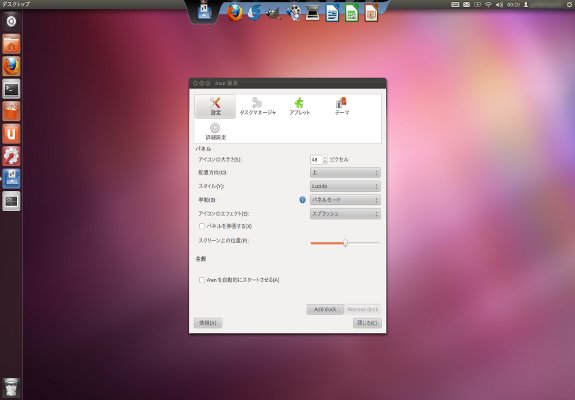Viewport: 575px width, 400px height.
Task: Open the スタイル dropdown showing Lucido
Action: [x=345, y=186]
